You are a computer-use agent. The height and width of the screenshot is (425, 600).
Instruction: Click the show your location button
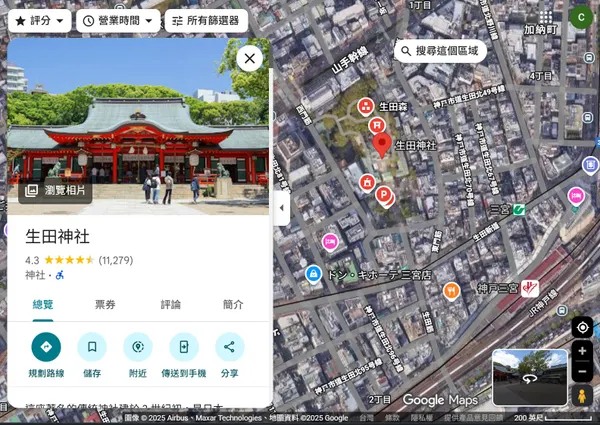(582, 328)
